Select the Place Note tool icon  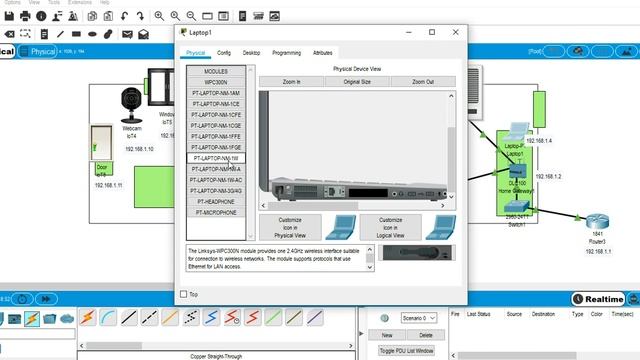coord(44,34)
